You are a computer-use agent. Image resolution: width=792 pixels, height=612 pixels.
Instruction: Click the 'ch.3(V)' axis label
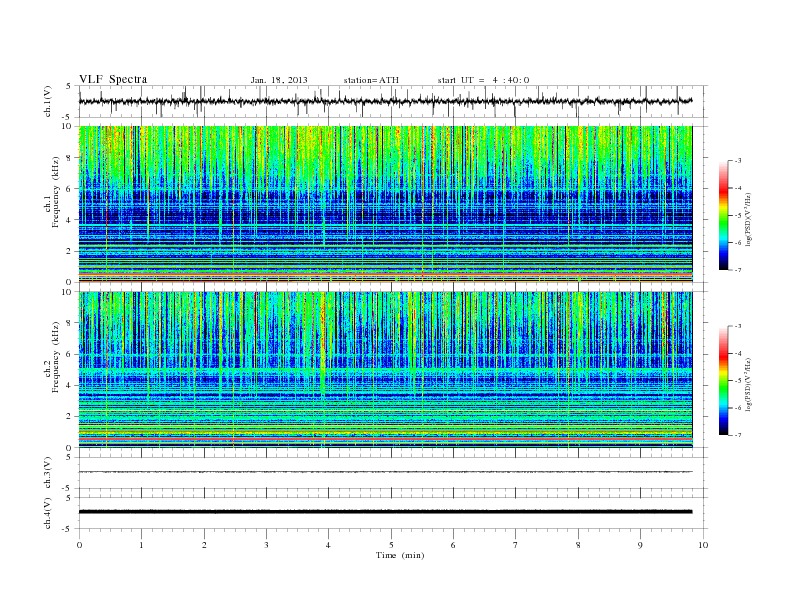click(x=48, y=473)
